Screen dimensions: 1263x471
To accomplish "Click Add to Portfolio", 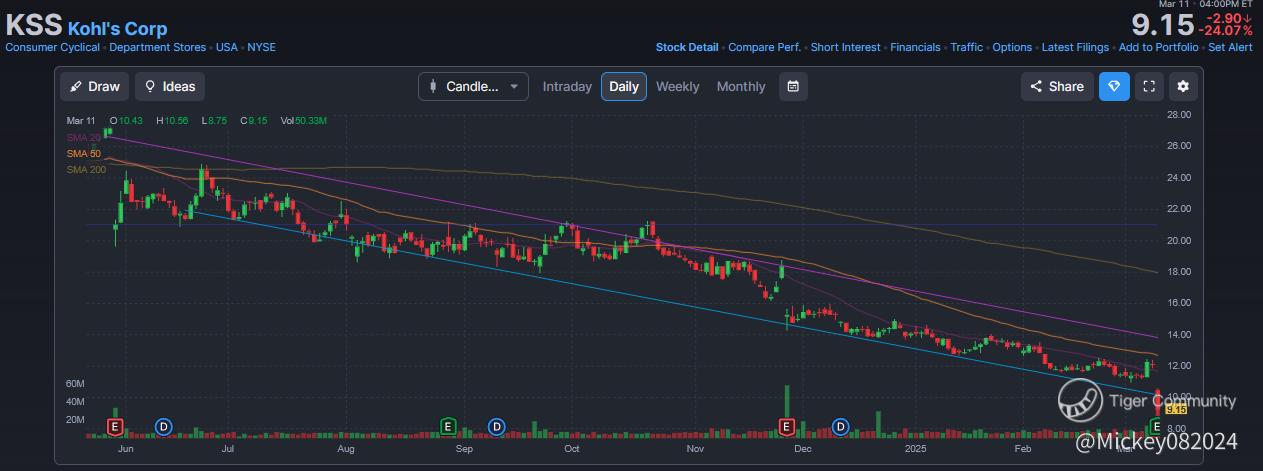I will tap(1158, 47).
